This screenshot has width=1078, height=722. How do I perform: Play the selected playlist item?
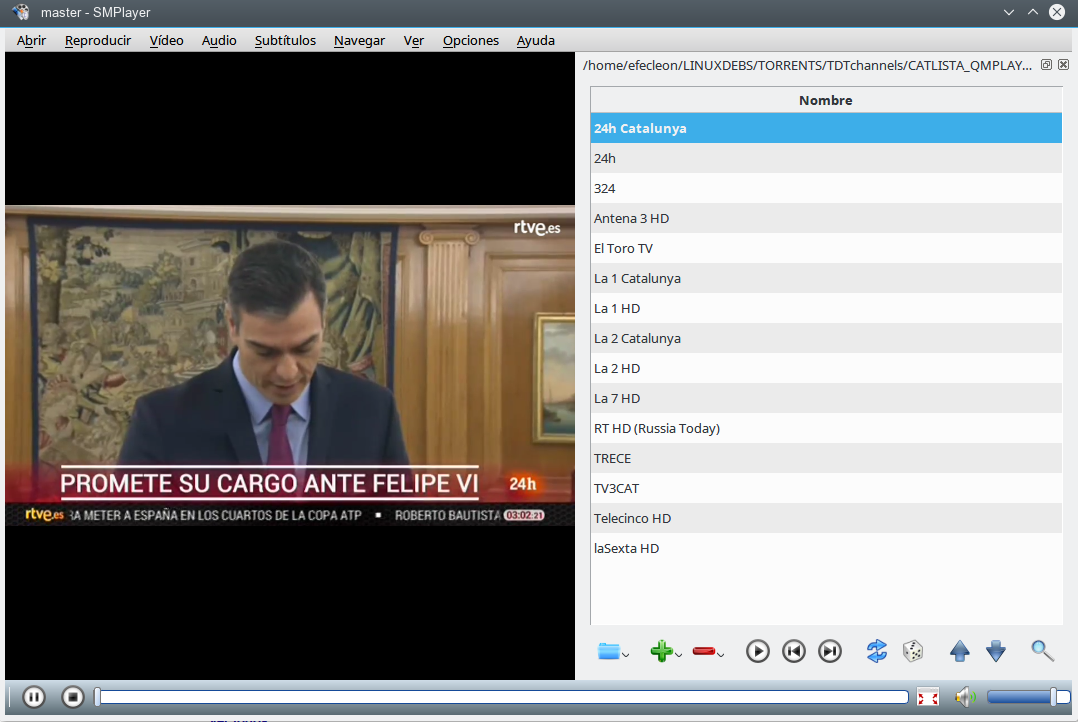(758, 650)
